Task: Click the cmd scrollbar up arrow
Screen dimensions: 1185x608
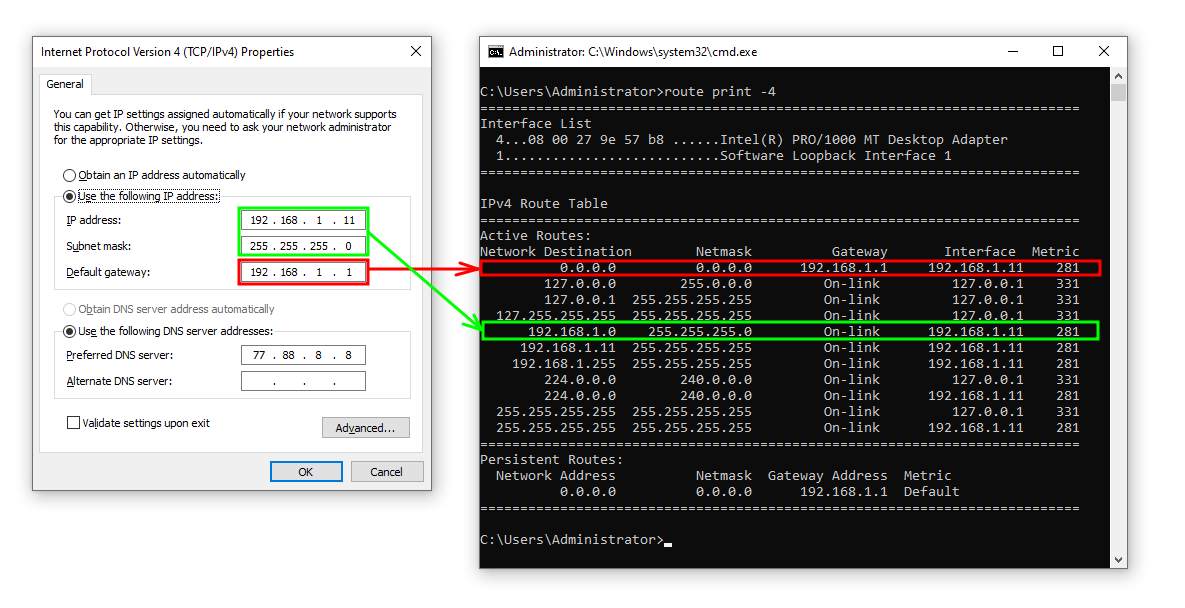Action: (x=1118, y=76)
